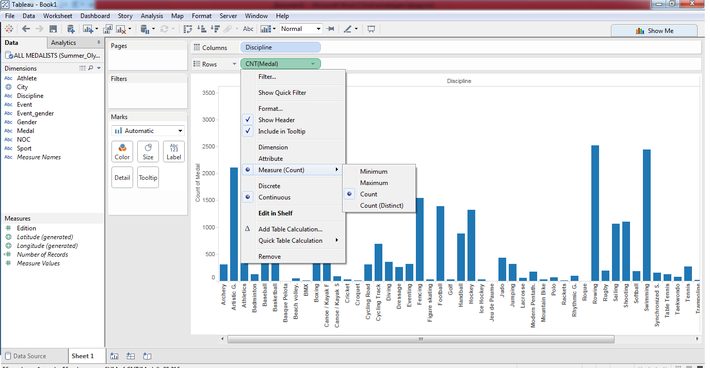The image size is (710, 368).
Task: Click the Show Me button
Action: pos(654,31)
